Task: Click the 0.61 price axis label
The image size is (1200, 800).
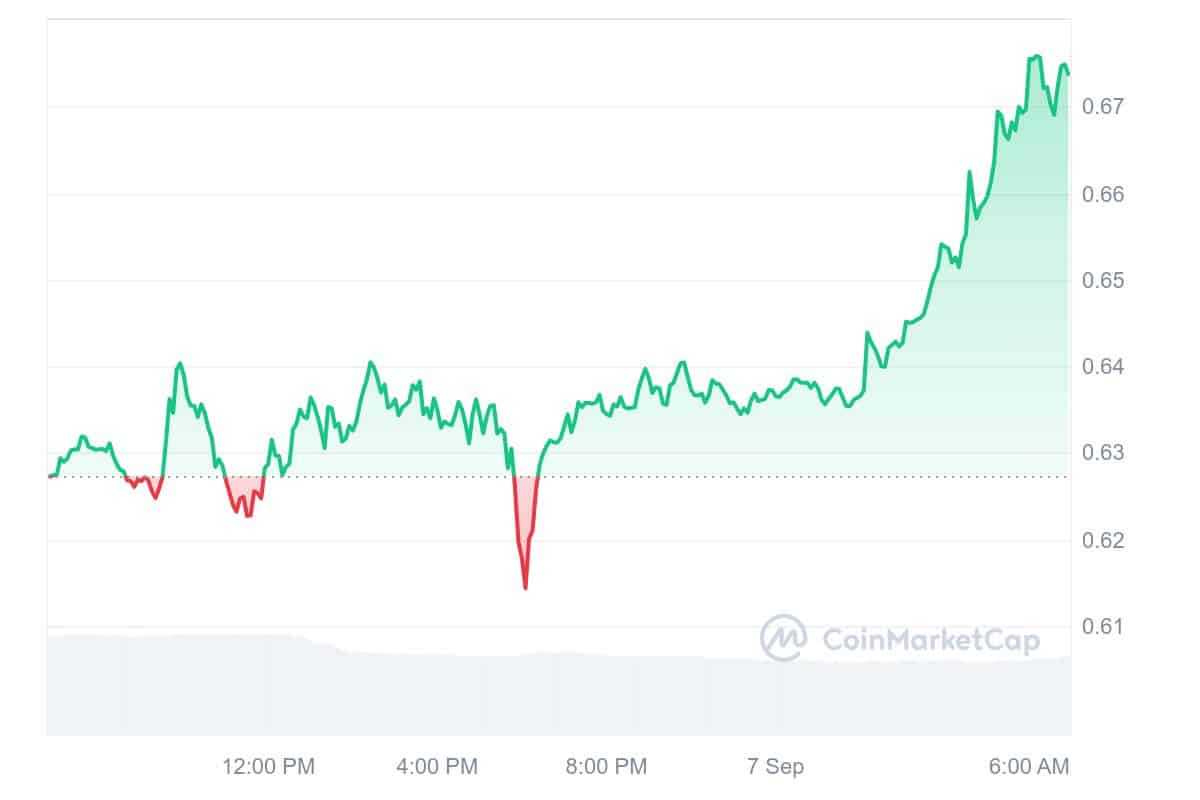Action: pyautogui.click(x=1105, y=627)
